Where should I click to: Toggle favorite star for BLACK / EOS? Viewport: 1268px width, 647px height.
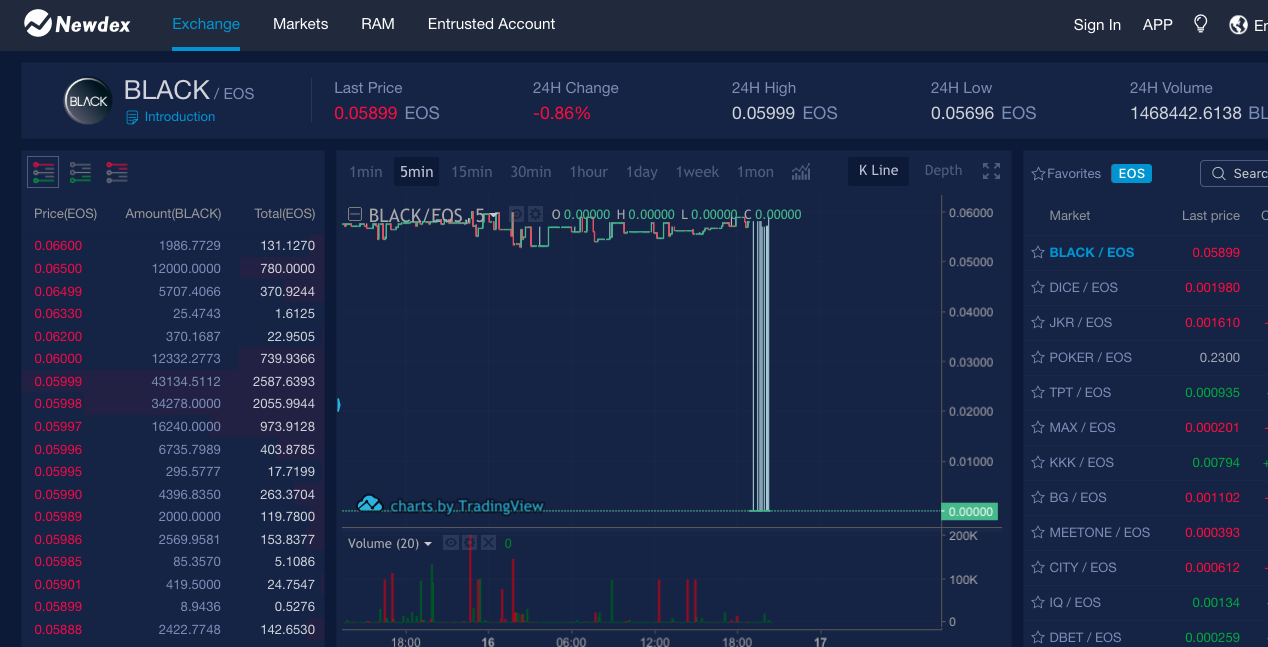1038,252
